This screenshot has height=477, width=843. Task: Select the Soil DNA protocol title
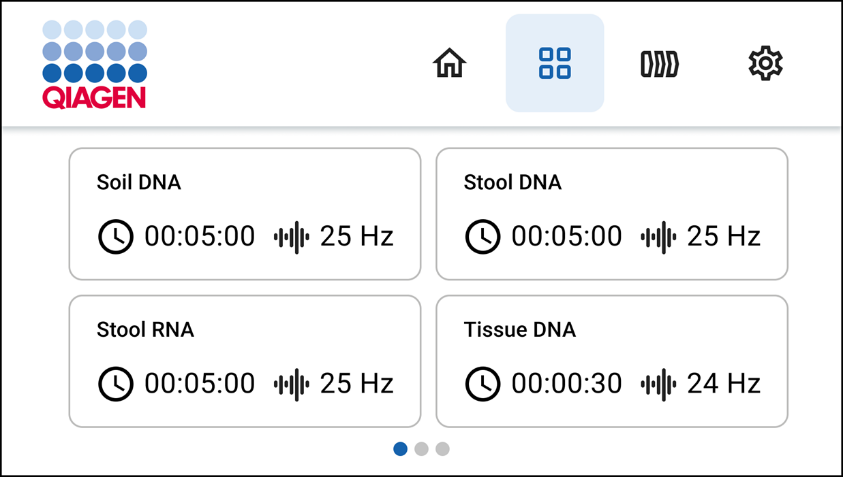(x=138, y=182)
